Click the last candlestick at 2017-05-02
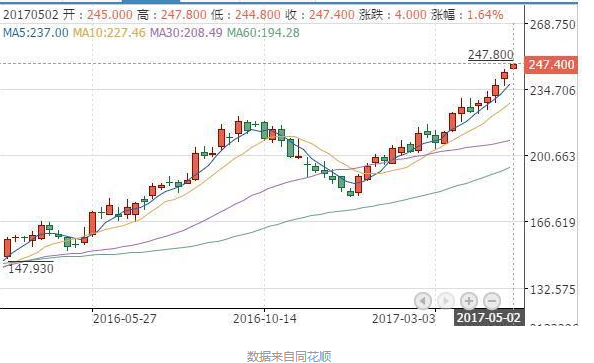 (x=514, y=66)
